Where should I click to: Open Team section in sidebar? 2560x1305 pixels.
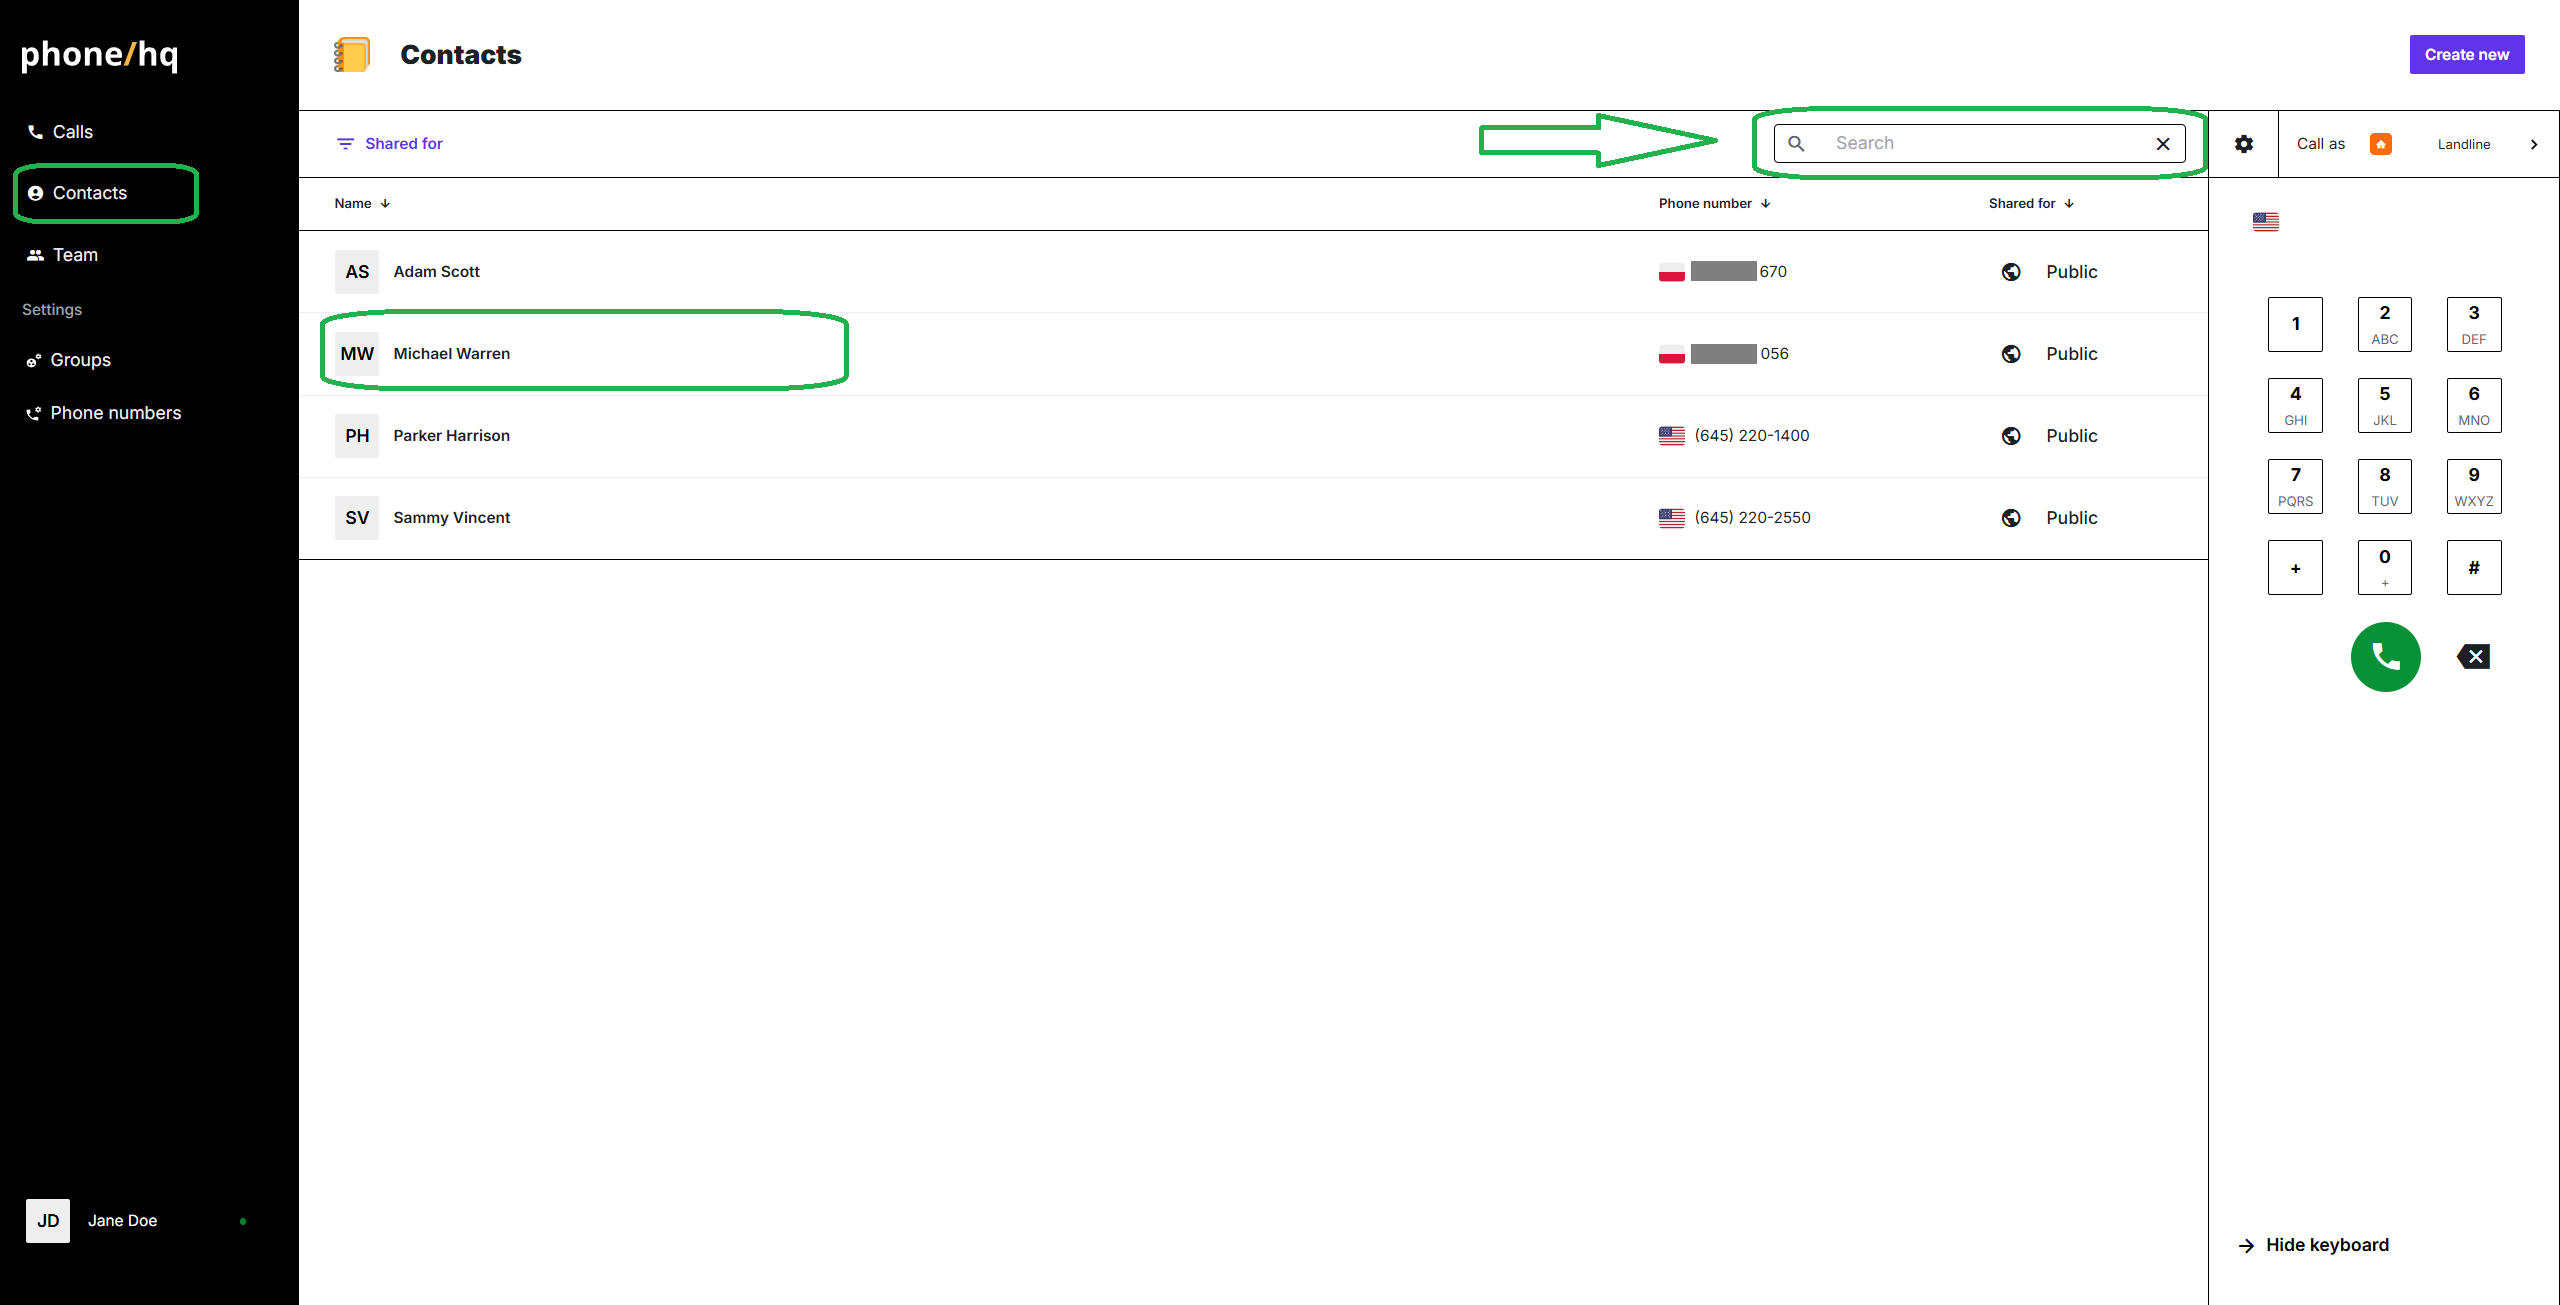pyautogui.click(x=75, y=255)
